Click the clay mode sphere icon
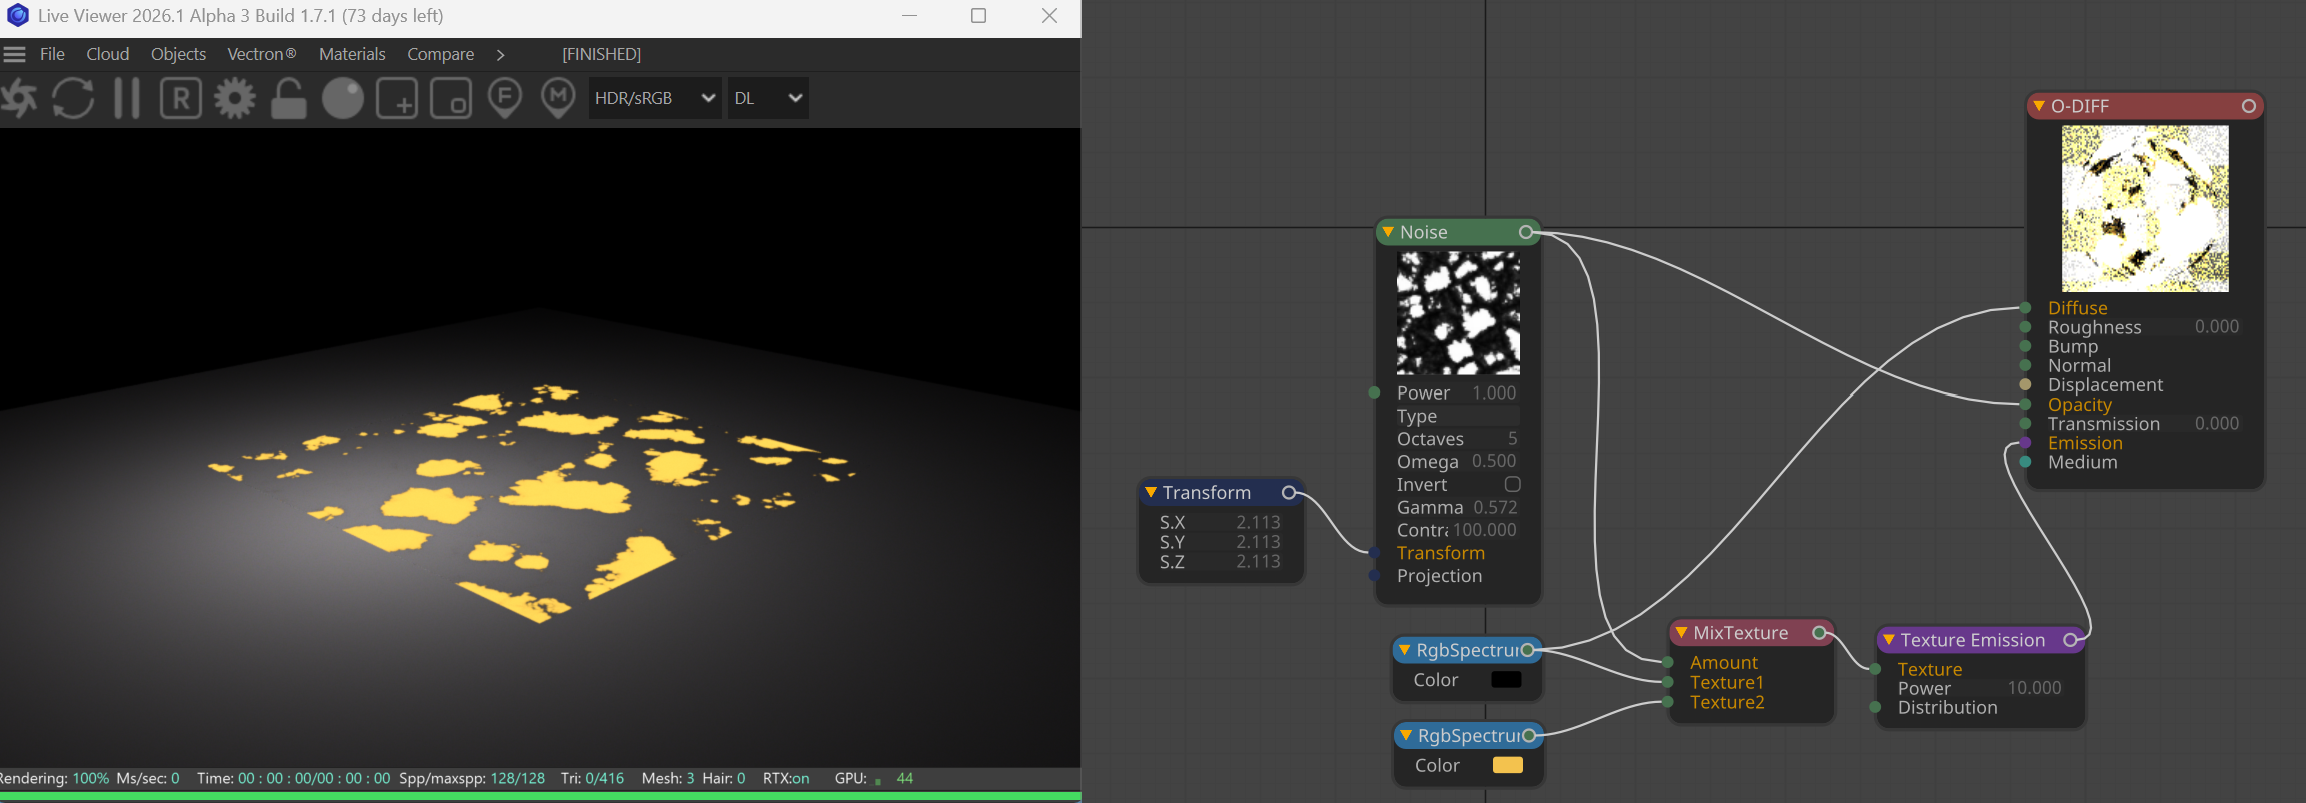 (343, 98)
